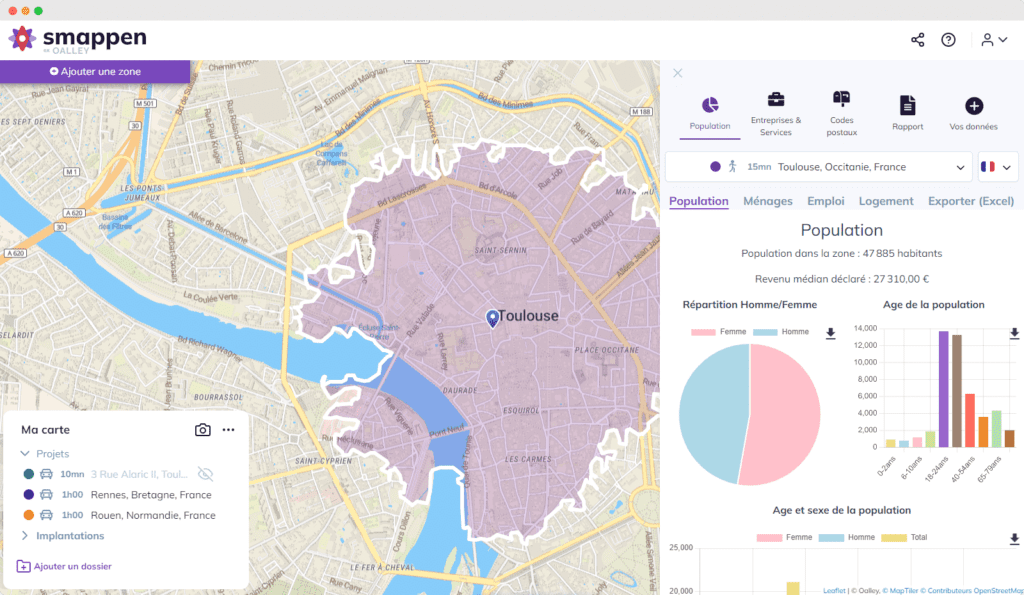Image resolution: width=1024 pixels, height=595 pixels.
Task: Select the Population tab with pie chart icon
Action: (x=710, y=110)
